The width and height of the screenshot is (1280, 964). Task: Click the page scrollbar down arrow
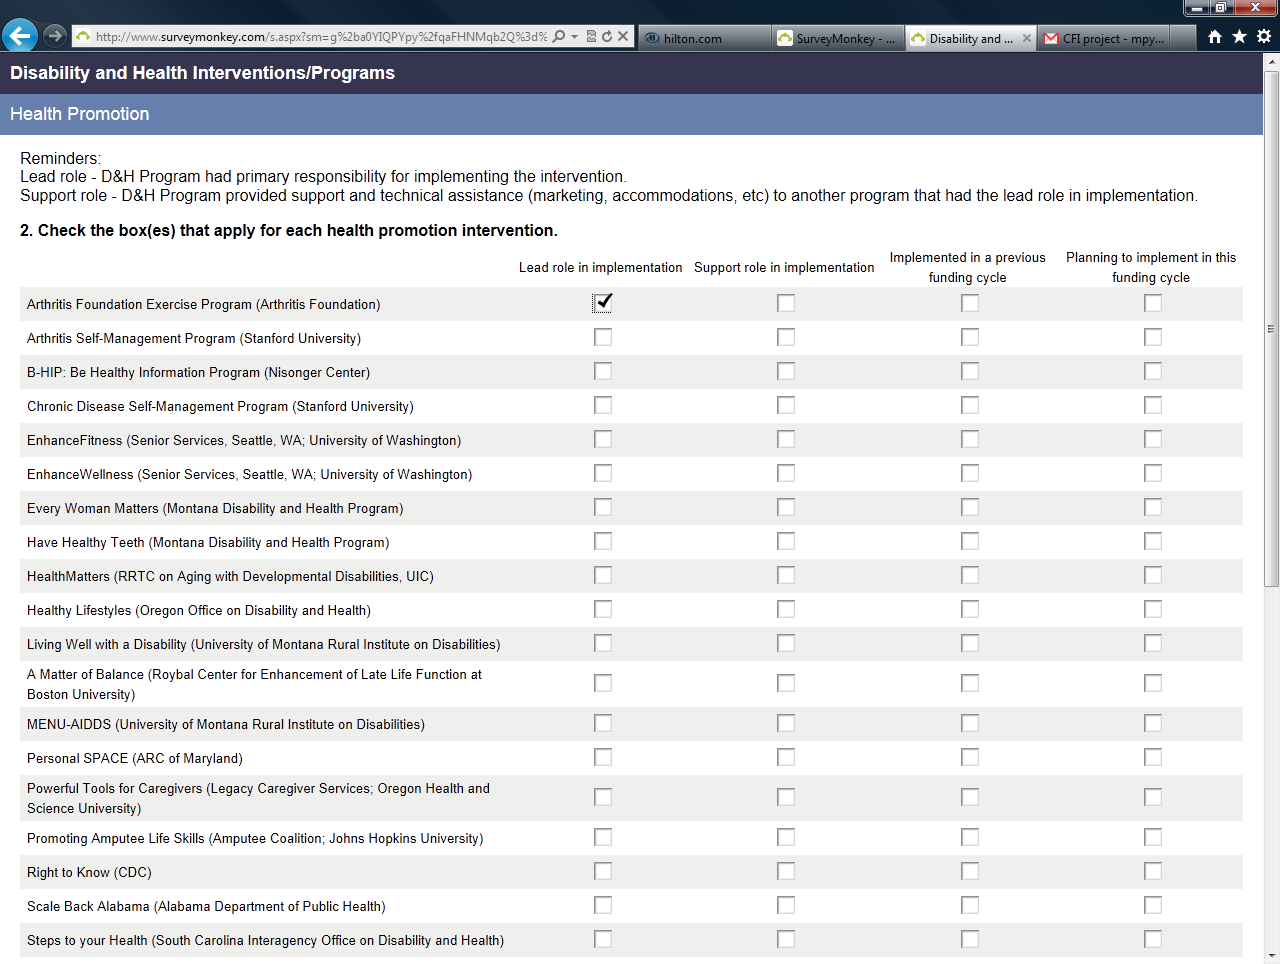[x=1272, y=955]
